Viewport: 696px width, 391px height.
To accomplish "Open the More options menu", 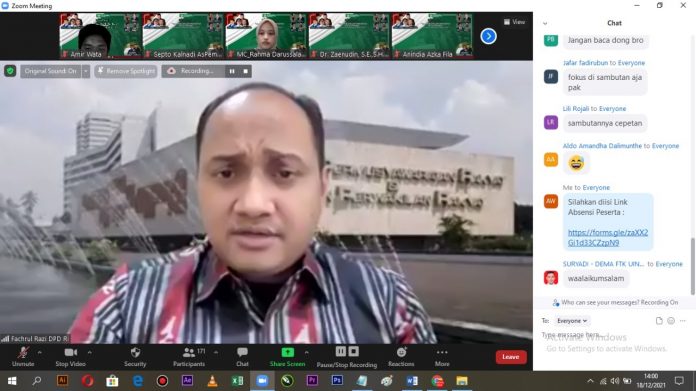I will click(442, 352).
